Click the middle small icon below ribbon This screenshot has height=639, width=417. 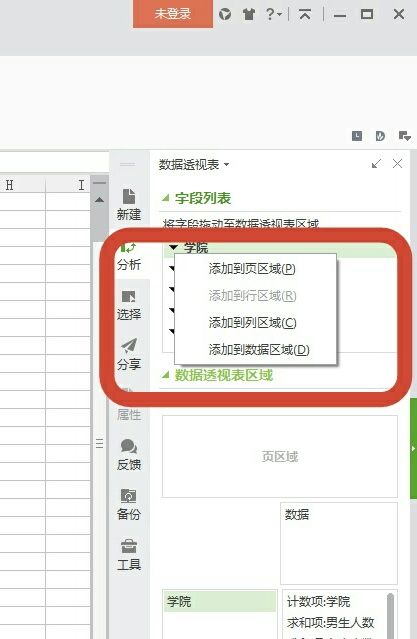380,136
